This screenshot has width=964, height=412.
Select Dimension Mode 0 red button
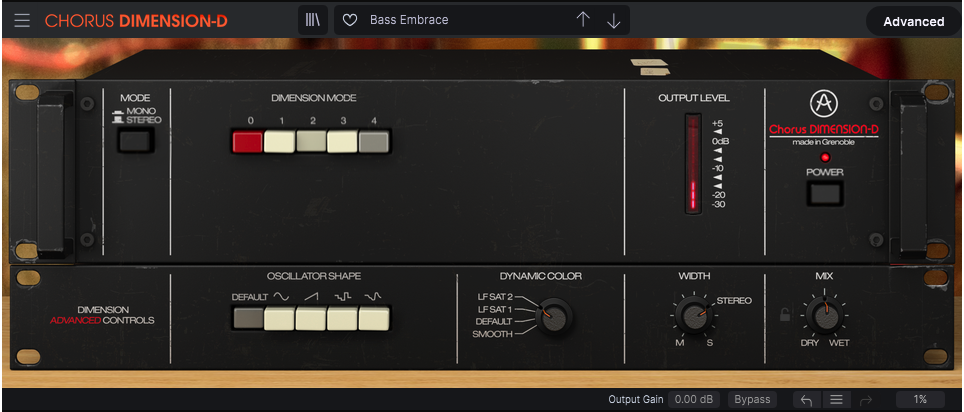(x=247, y=141)
